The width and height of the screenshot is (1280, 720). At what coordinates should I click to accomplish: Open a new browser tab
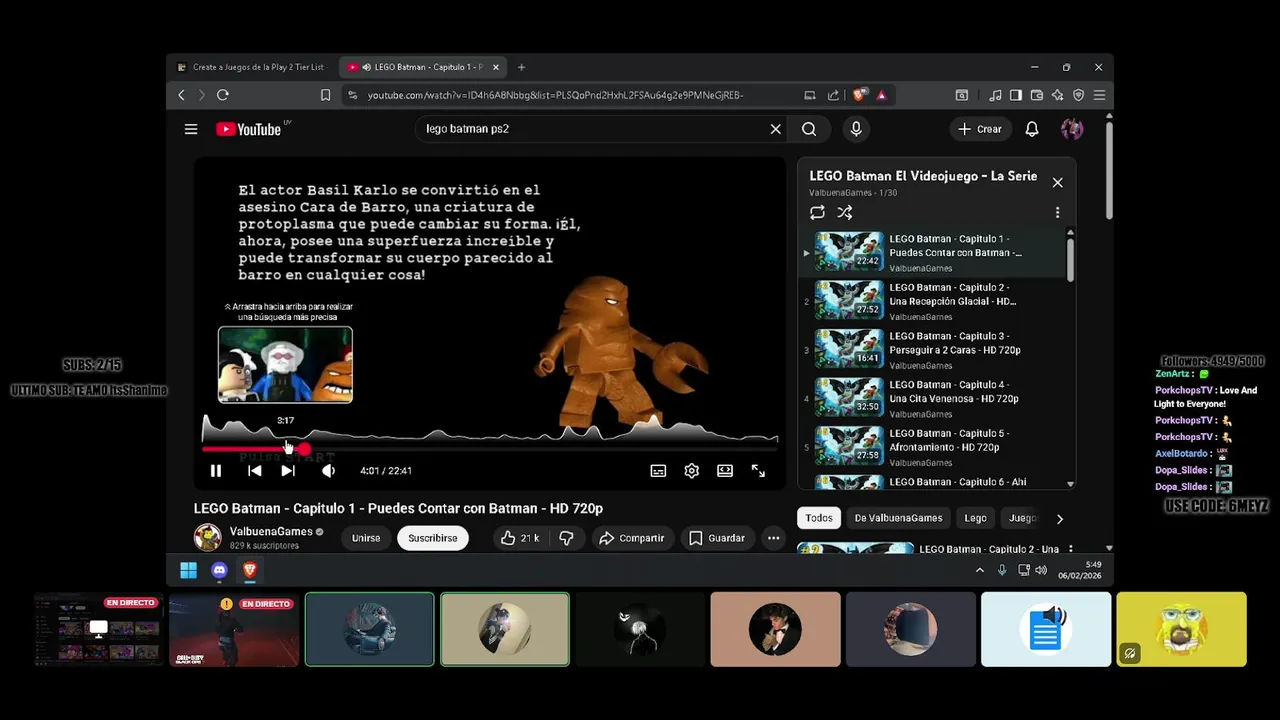pos(521,67)
